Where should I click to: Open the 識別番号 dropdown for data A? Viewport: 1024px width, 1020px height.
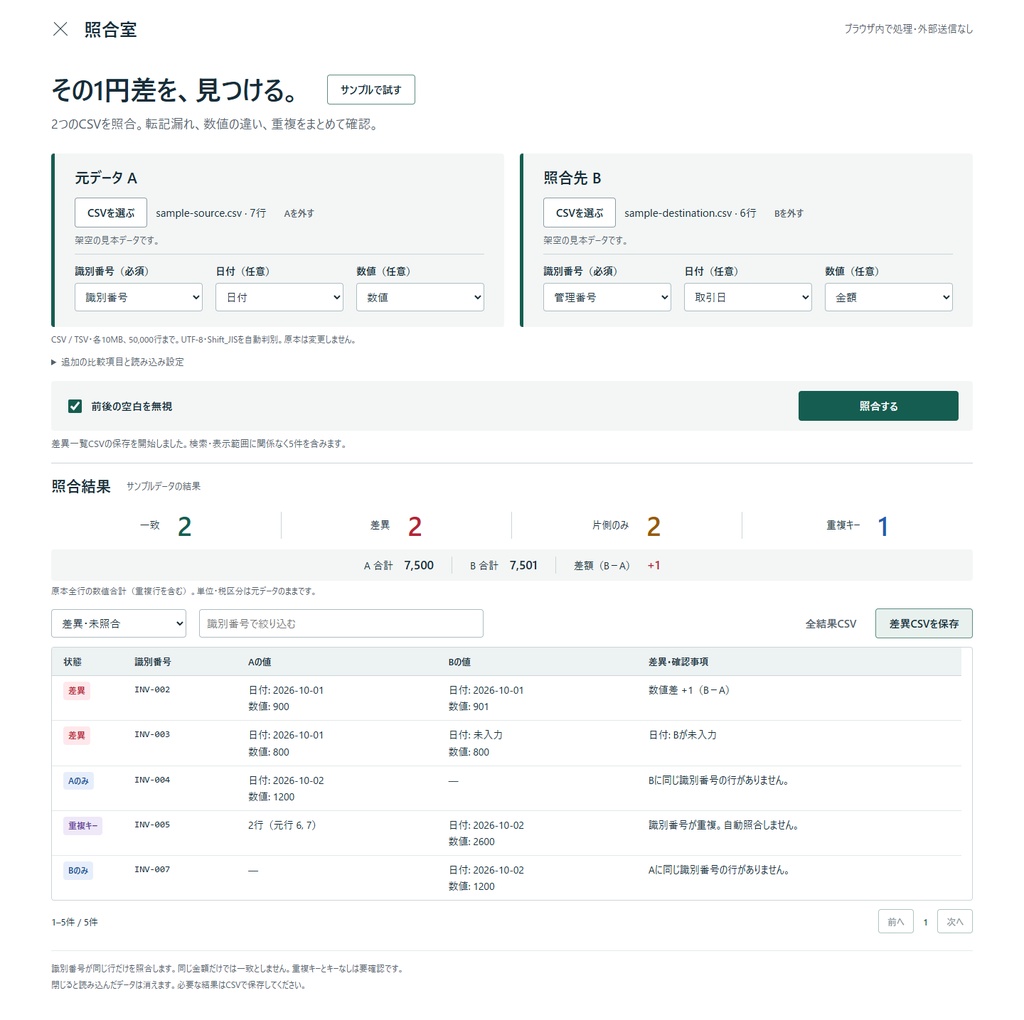[x=138, y=297]
